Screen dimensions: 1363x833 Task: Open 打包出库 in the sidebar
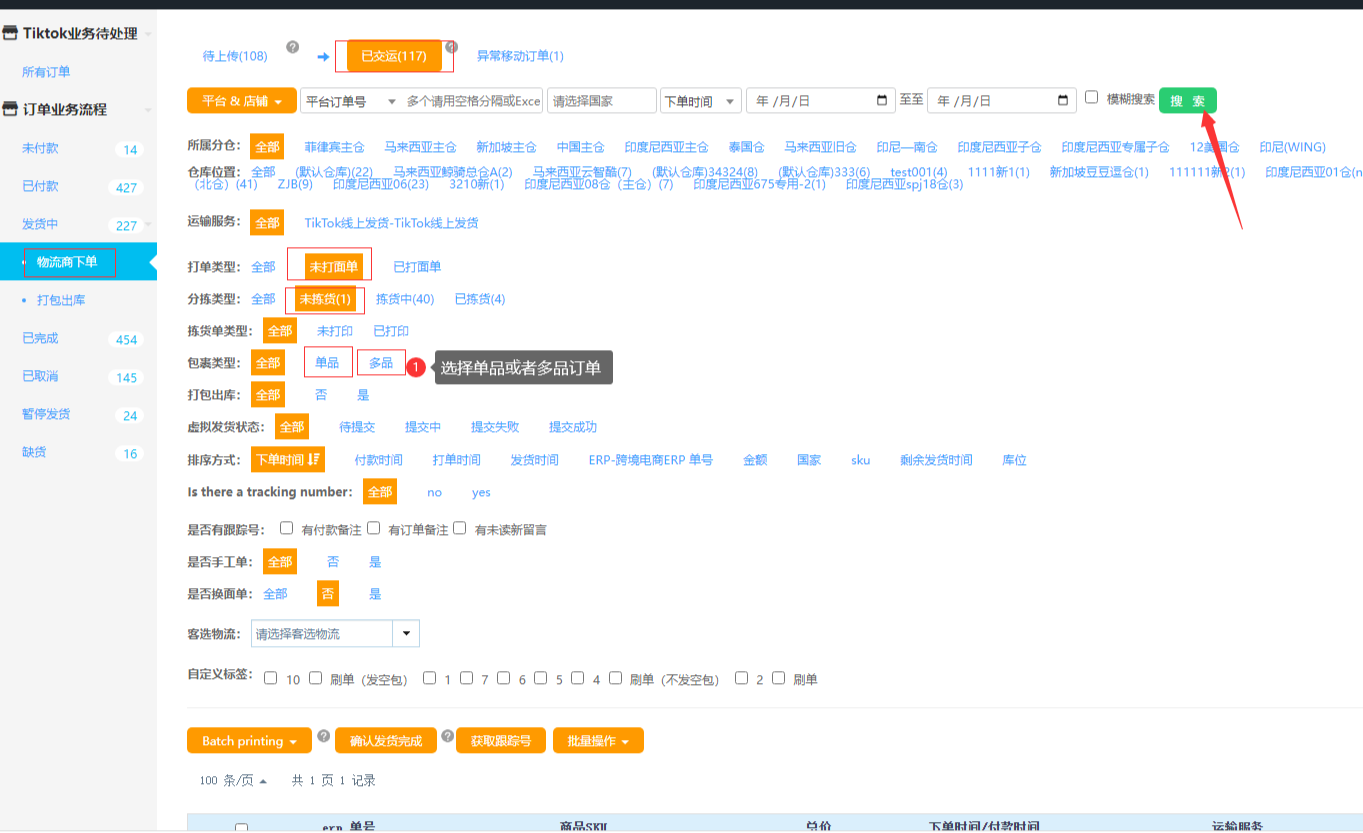point(62,300)
